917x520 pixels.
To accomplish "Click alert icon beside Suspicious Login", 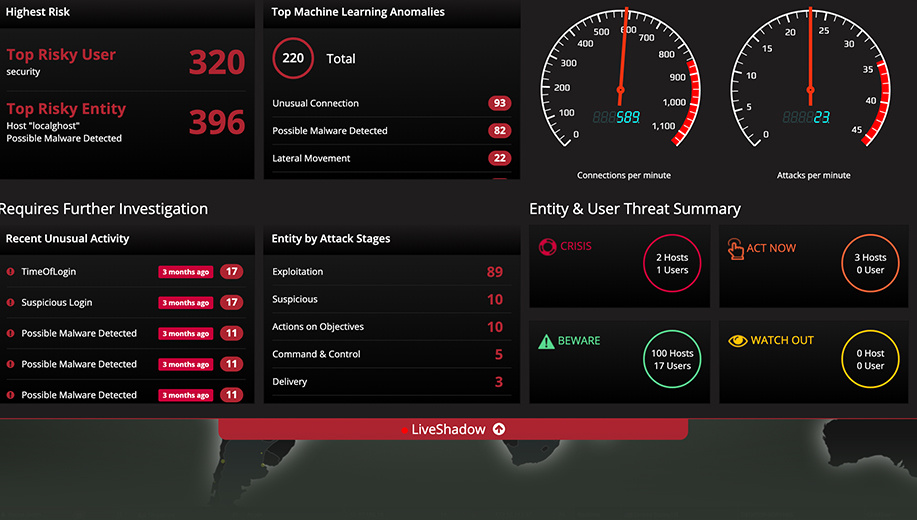I will [10, 303].
